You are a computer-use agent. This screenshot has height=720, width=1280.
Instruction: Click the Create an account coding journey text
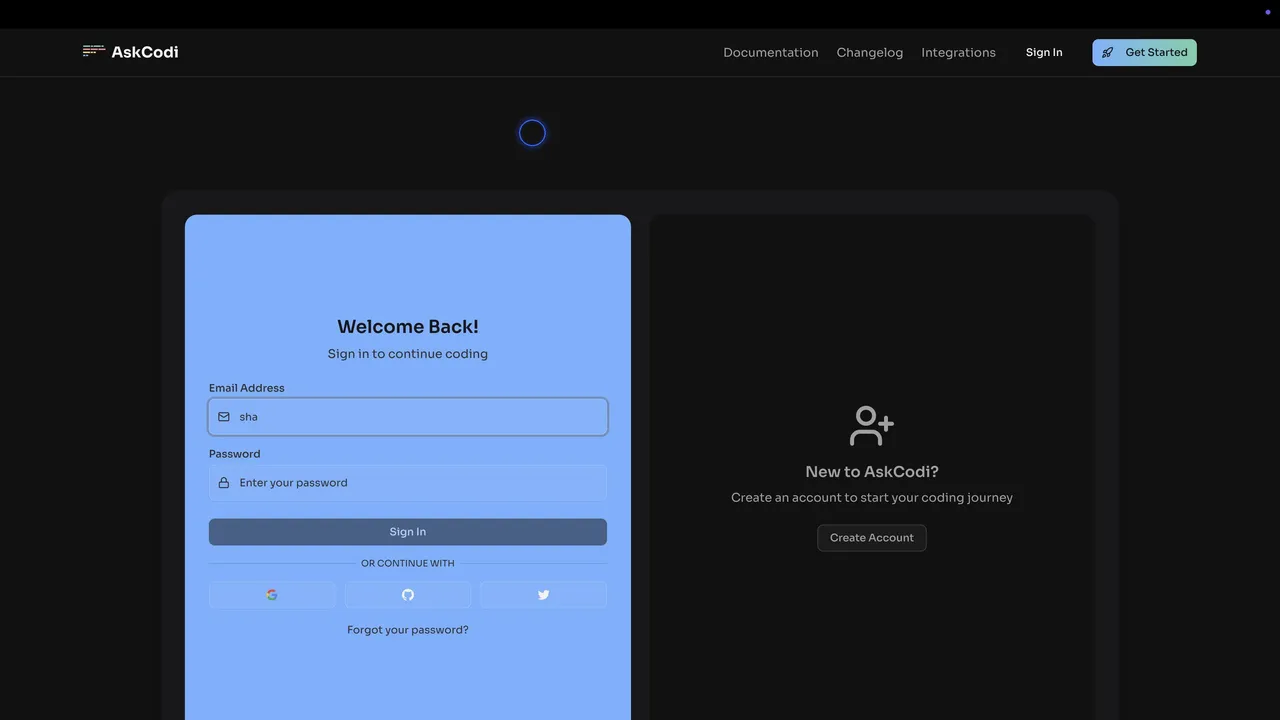point(872,498)
